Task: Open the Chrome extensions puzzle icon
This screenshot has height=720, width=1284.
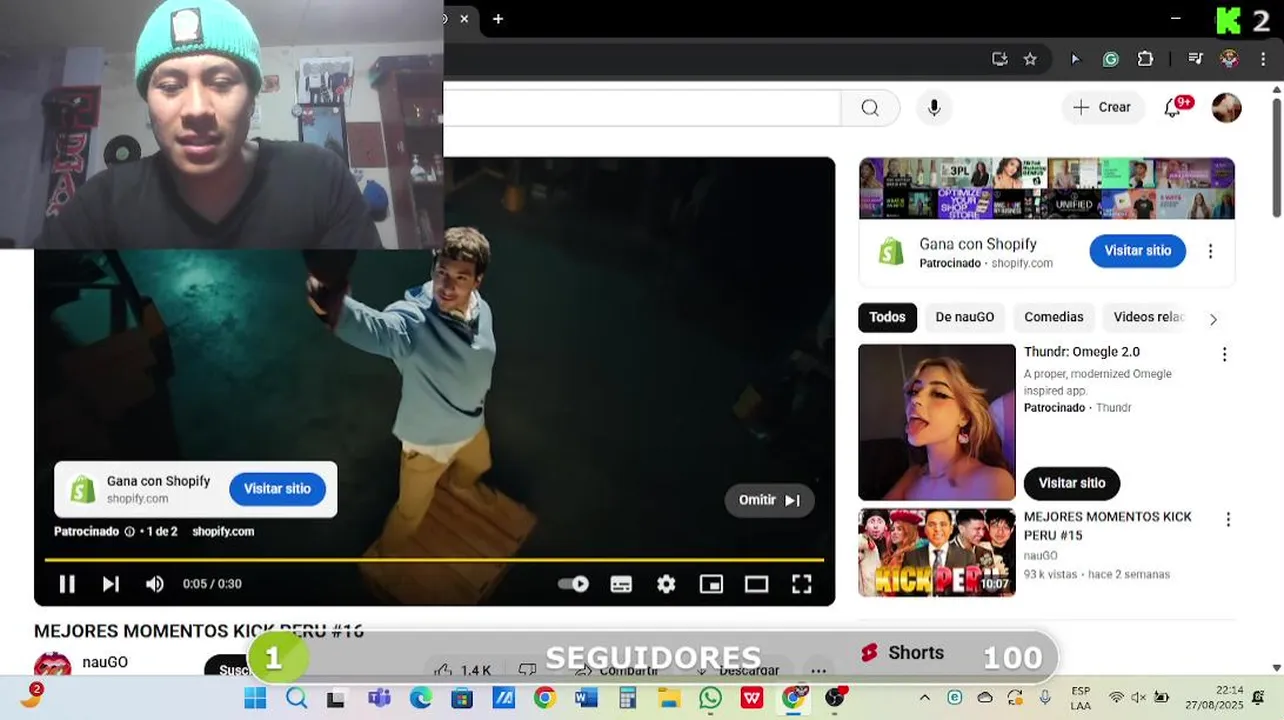Action: pos(1145,59)
